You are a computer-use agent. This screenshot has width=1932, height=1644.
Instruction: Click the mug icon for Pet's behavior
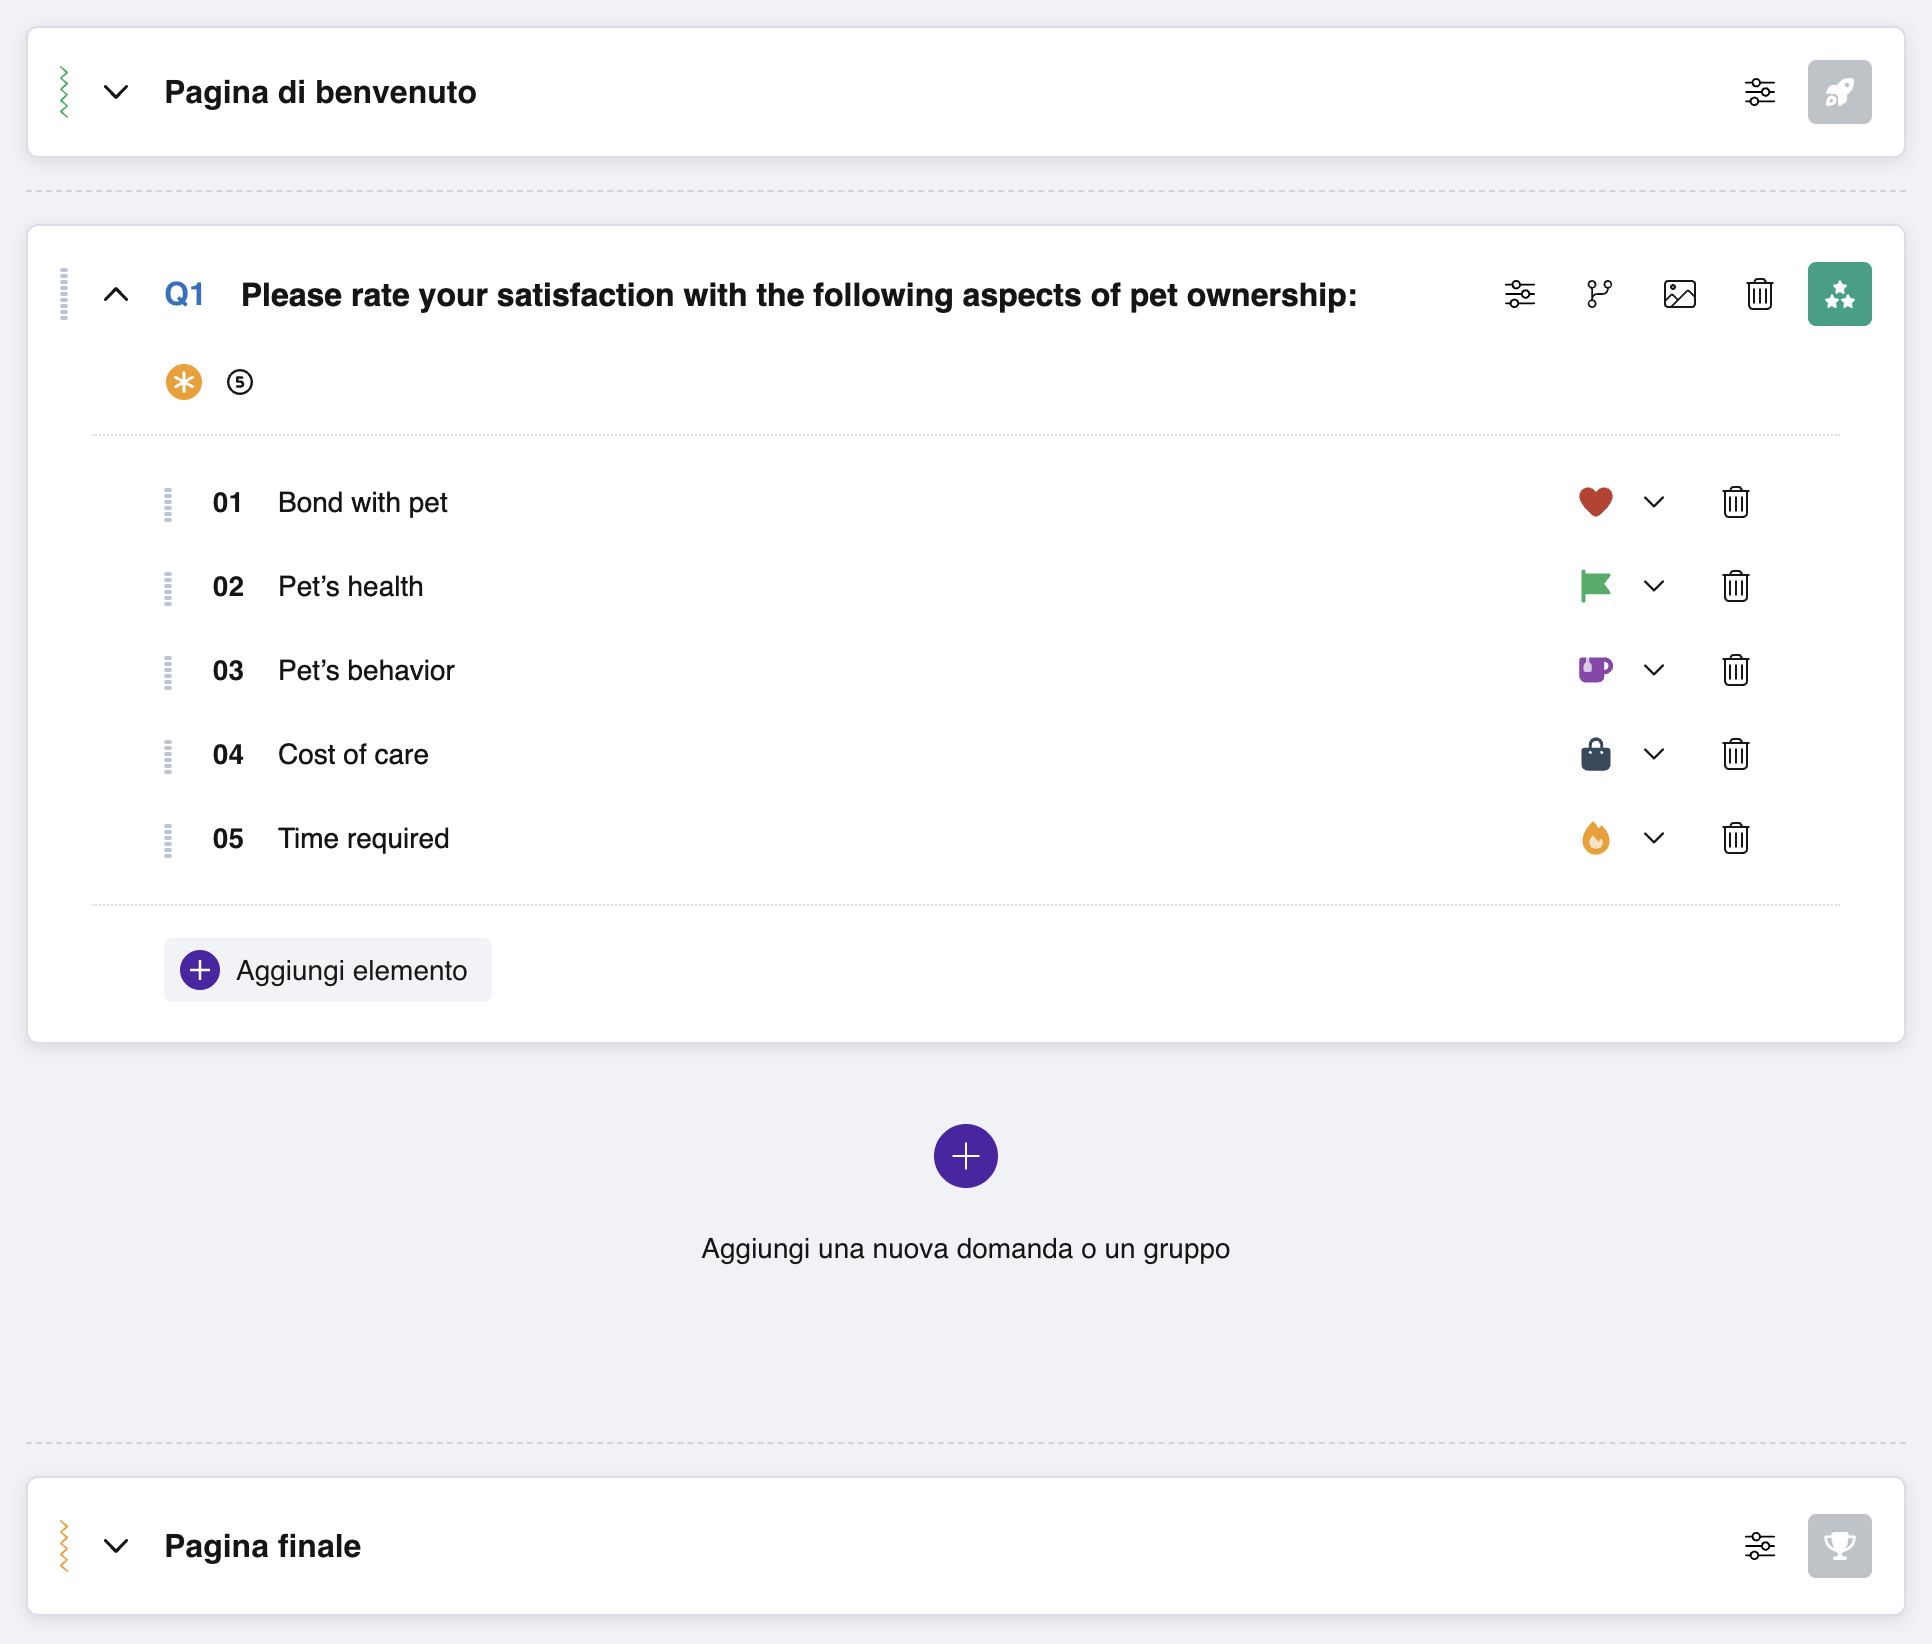coord(1595,670)
